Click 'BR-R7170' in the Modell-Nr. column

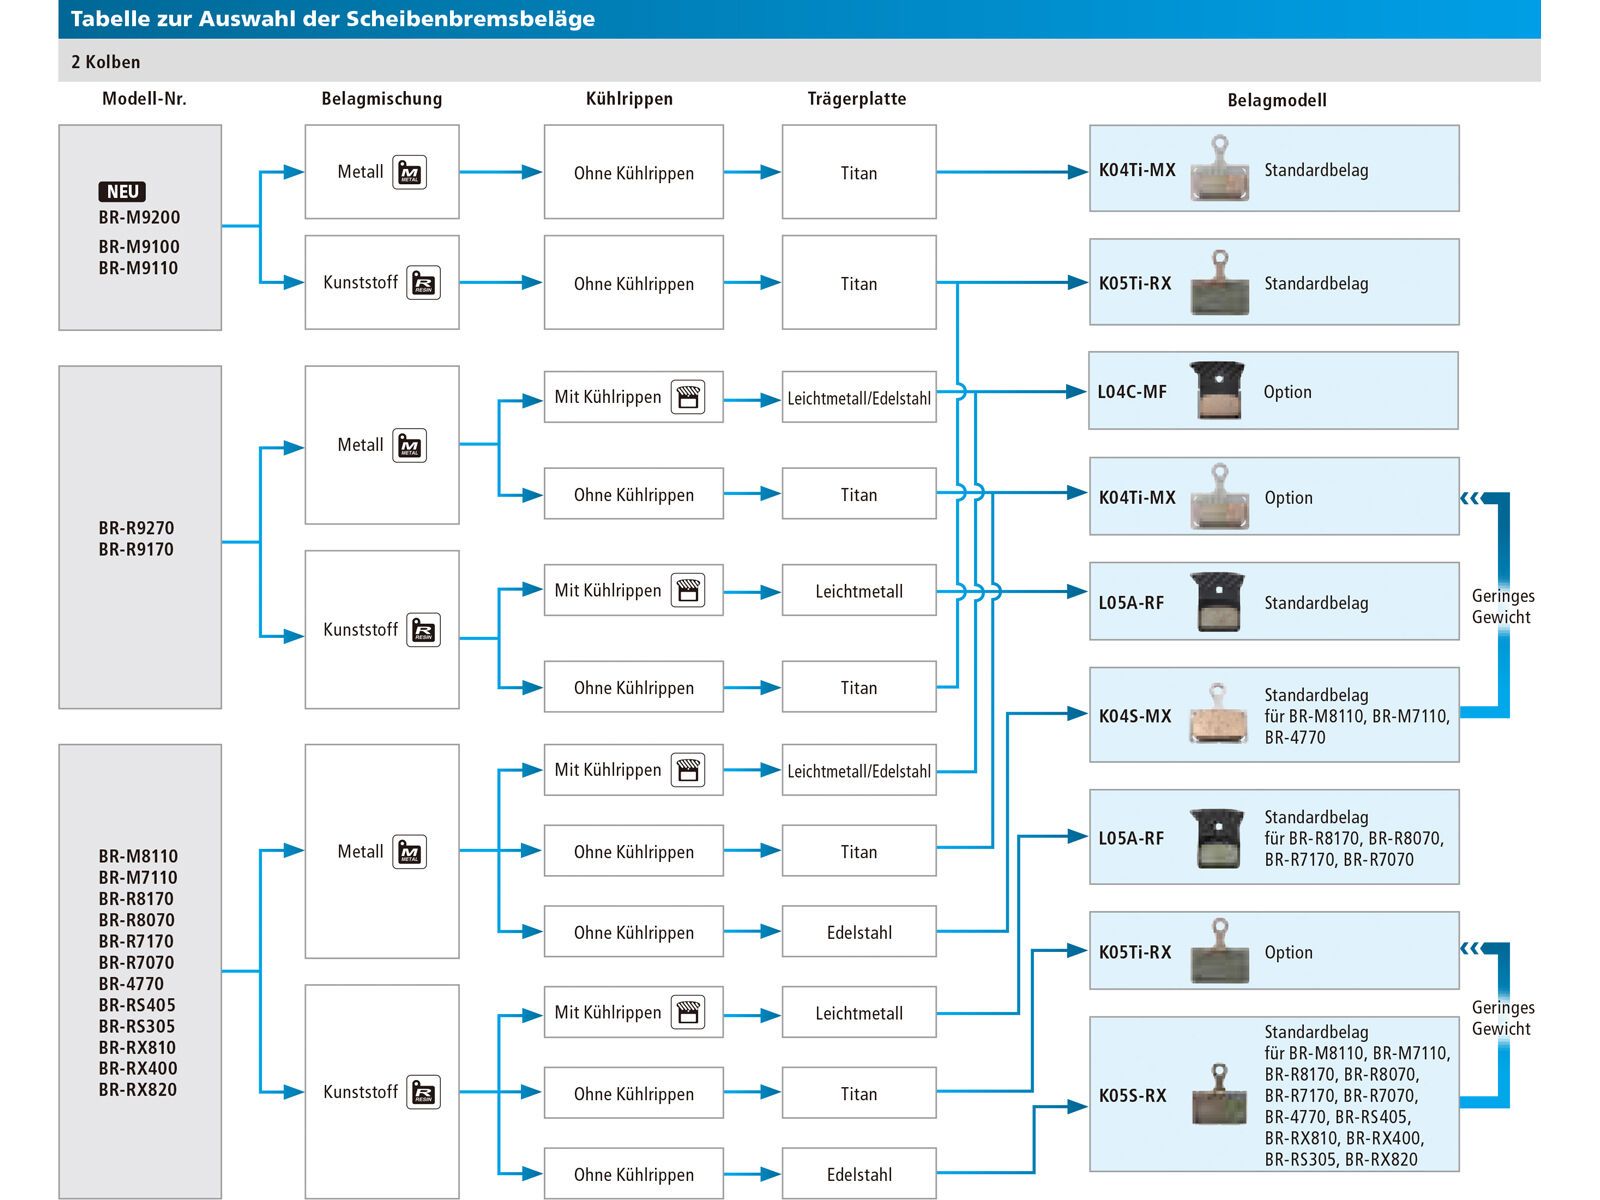[x=136, y=941]
